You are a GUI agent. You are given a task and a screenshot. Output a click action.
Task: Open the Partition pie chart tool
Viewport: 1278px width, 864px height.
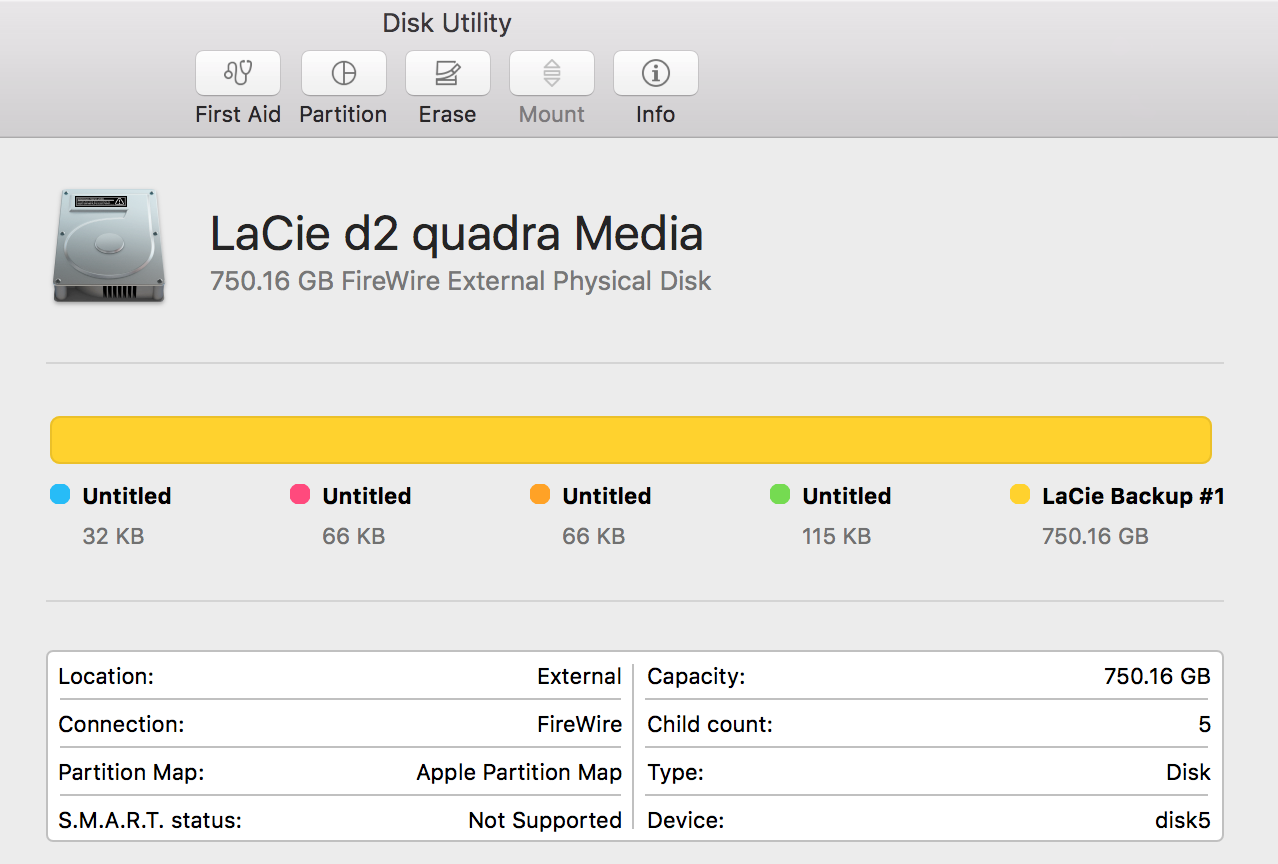(x=343, y=73)
